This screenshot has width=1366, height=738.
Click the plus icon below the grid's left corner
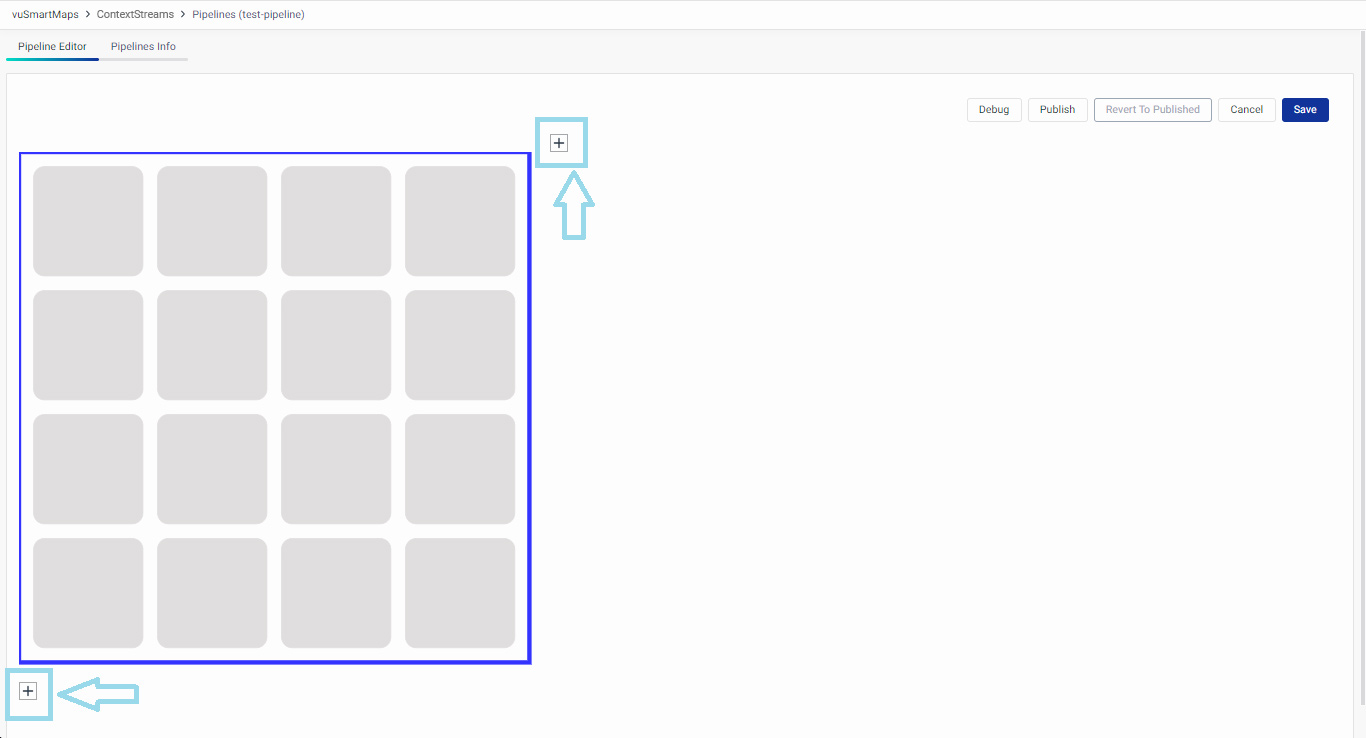tap(28, 691)
